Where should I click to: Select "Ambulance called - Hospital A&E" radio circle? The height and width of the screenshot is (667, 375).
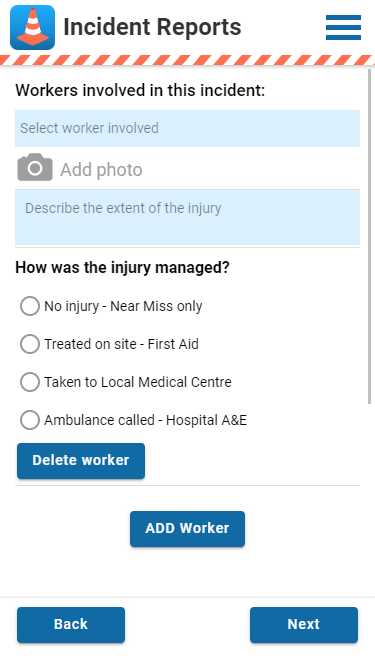30,420
